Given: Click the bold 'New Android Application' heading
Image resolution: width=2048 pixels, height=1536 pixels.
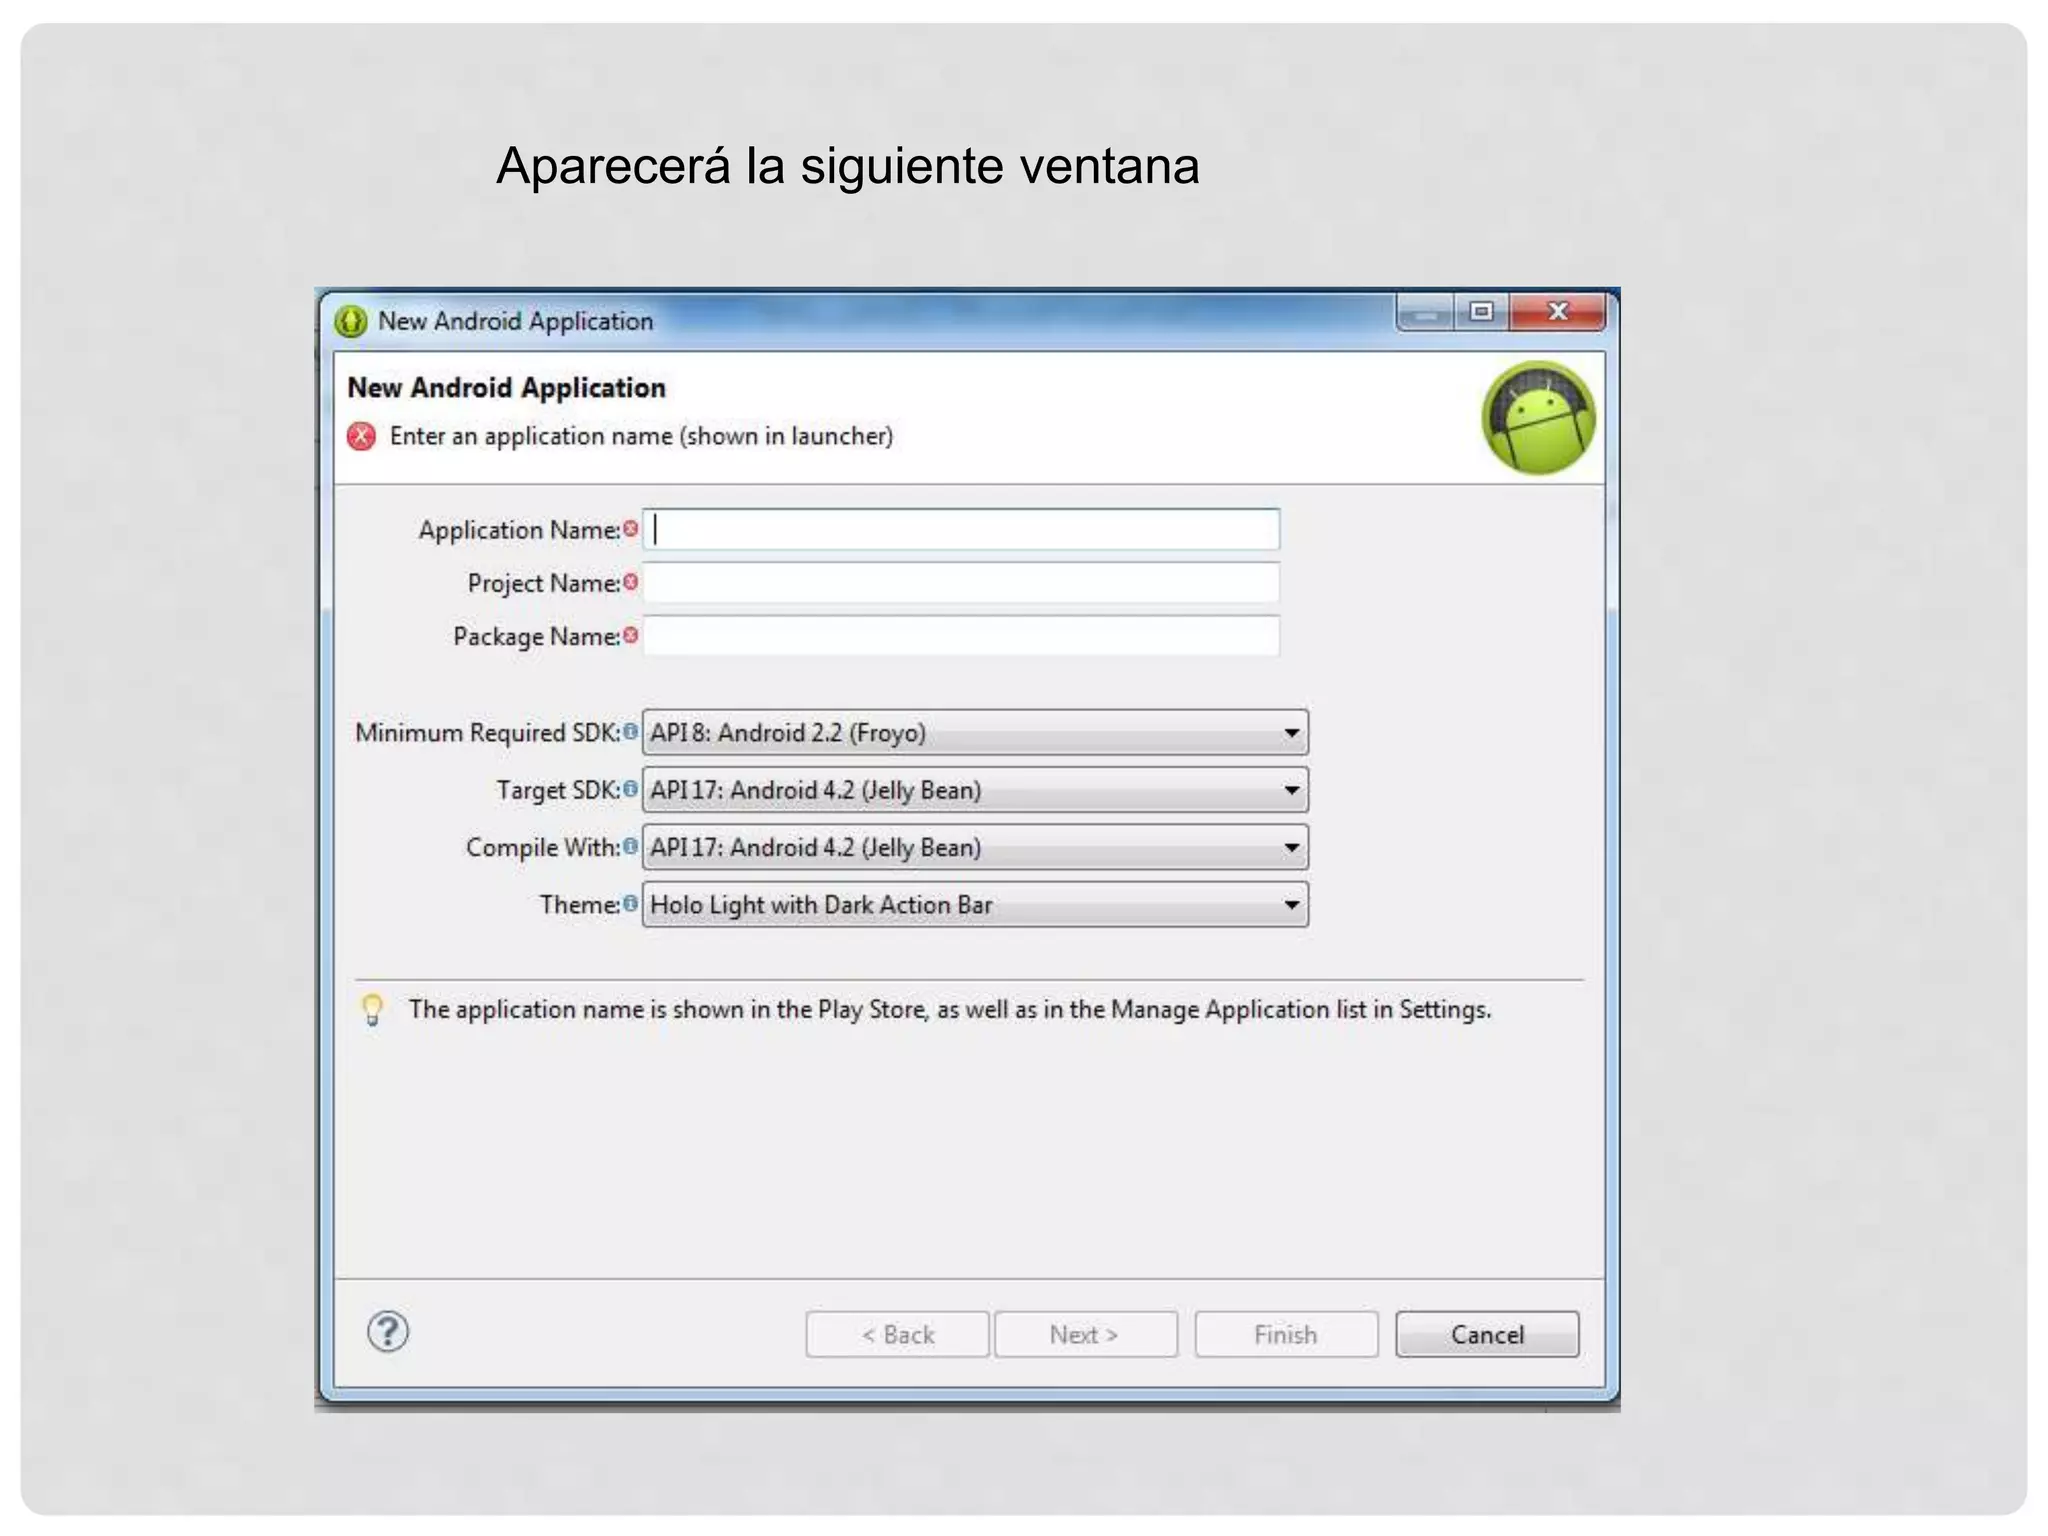Looking at the screenshot, I should pos(506,388).
